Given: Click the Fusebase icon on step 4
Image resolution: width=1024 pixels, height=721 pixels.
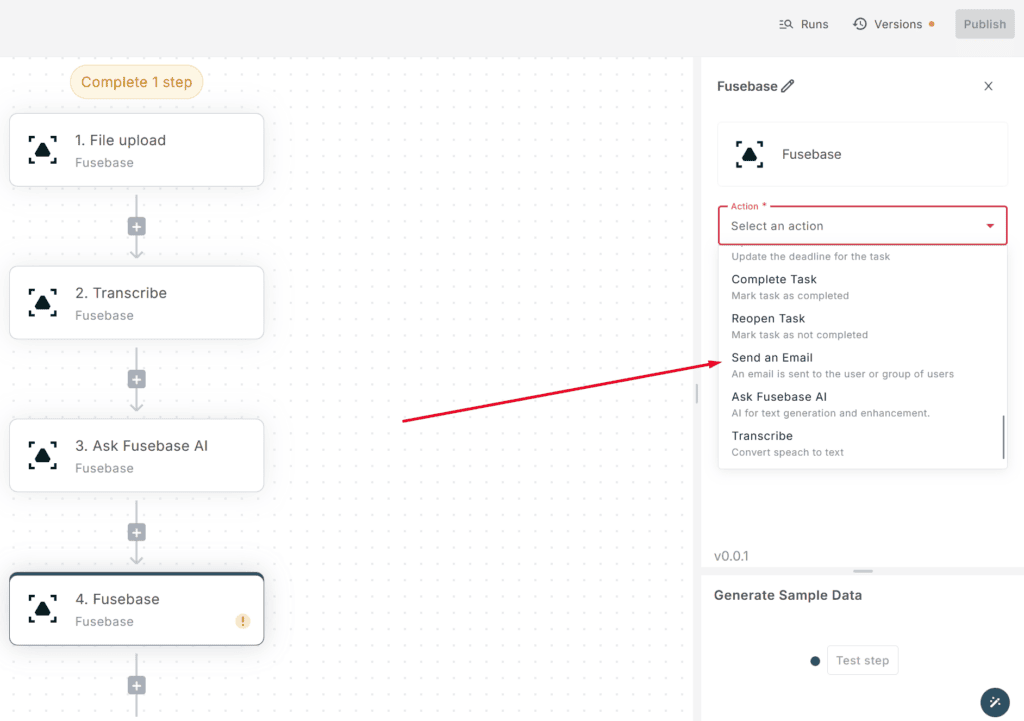Looking at the screenshot, I should [x=42, y=609].
